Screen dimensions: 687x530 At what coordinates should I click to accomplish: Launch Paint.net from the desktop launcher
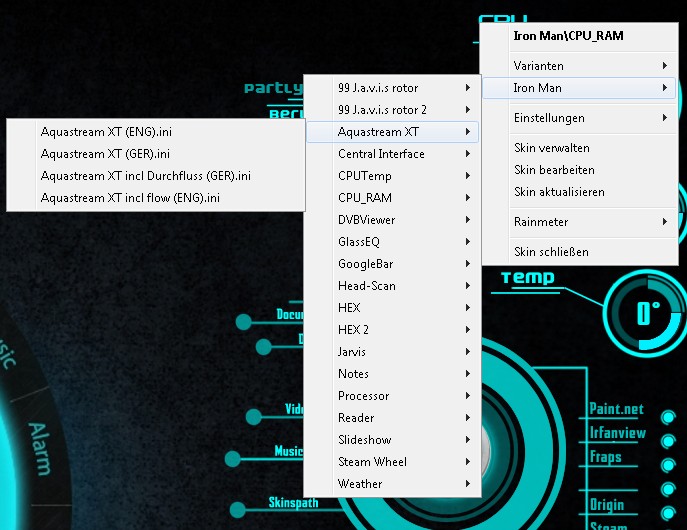click(616, 409)
